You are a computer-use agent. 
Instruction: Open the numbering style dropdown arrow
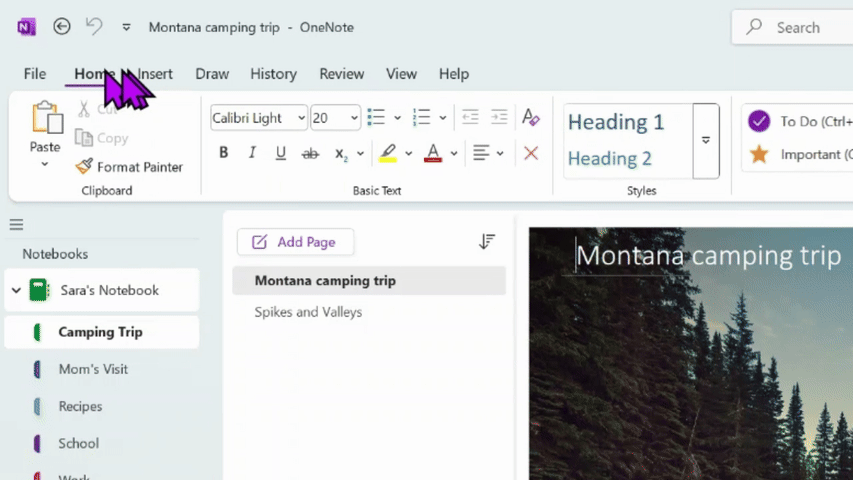(x=443, y=118)
